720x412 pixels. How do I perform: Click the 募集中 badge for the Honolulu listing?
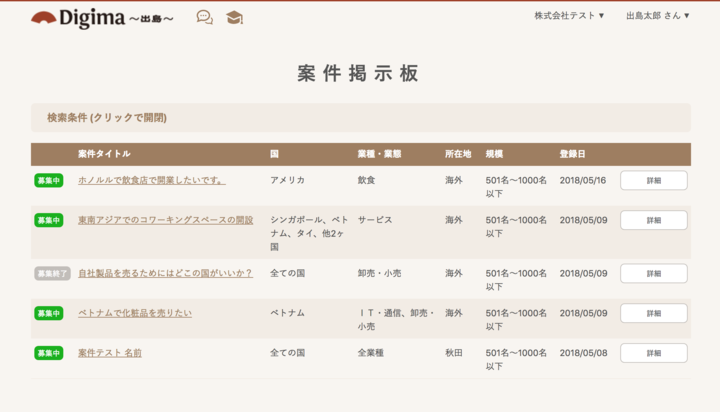49,181
